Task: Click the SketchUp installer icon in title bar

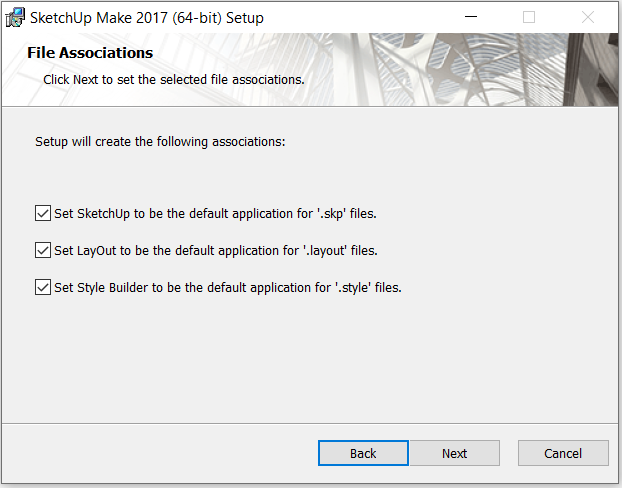Action: point(15,17)
